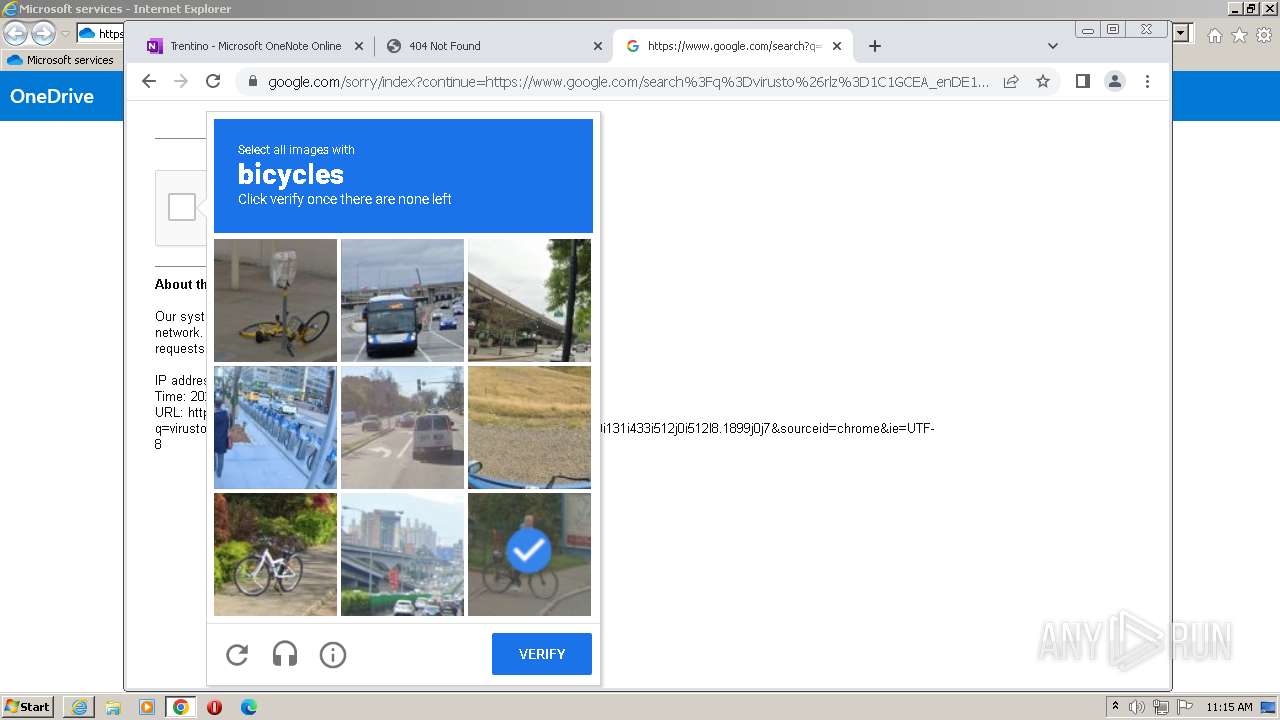
Task: Open the Windows Start menu
Action: tap(27, 707)
